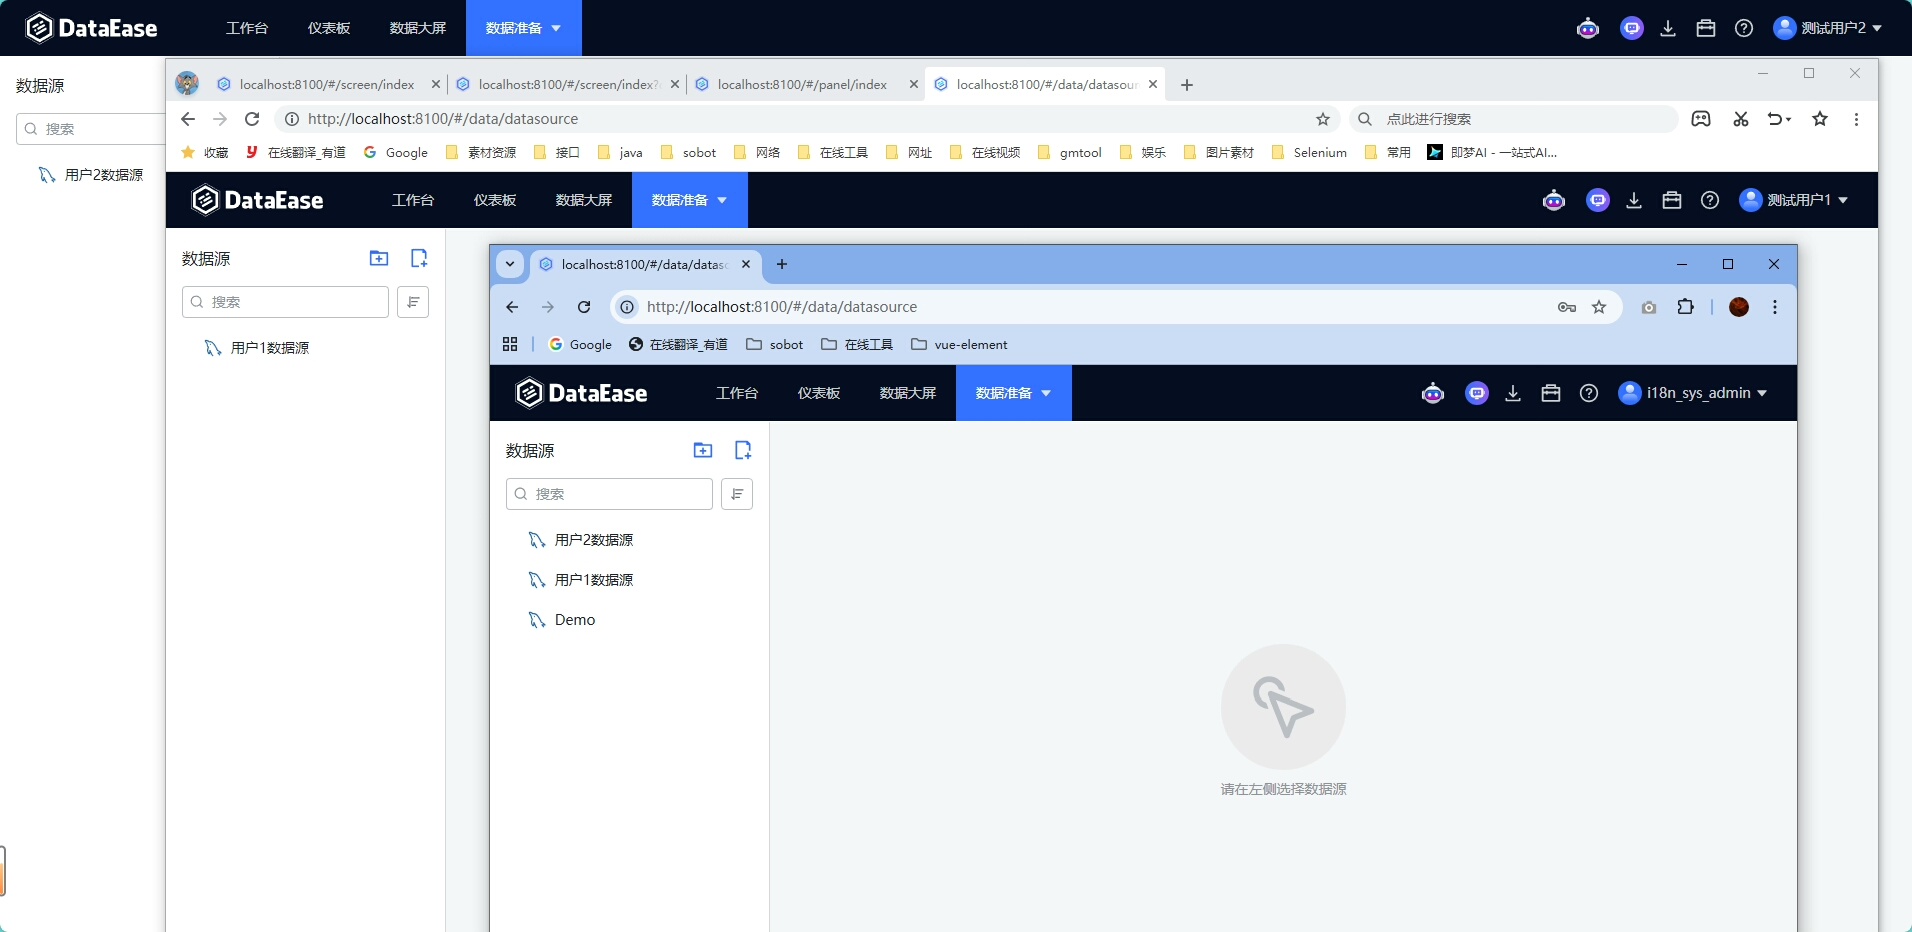Open the toolbox icon in the 测试用户1 header

tap(1672, 200)
